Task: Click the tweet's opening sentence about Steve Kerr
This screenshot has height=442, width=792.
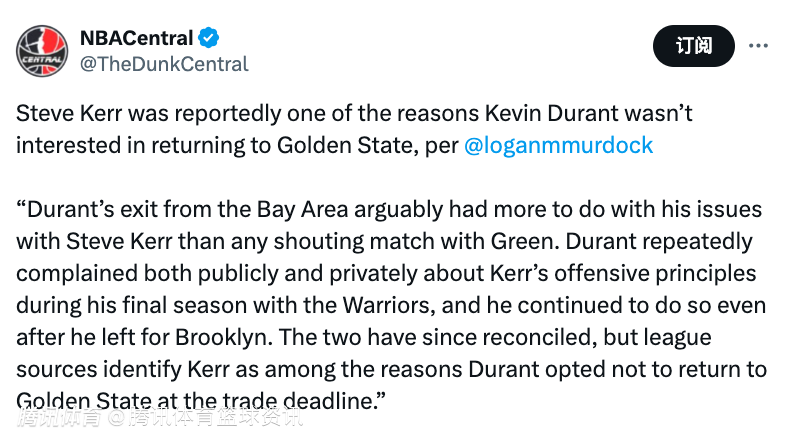Action: coord(354,129)
